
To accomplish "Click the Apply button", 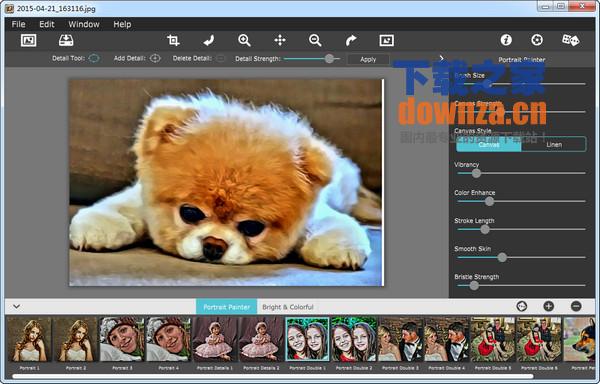I will click(x=368, y=59).
